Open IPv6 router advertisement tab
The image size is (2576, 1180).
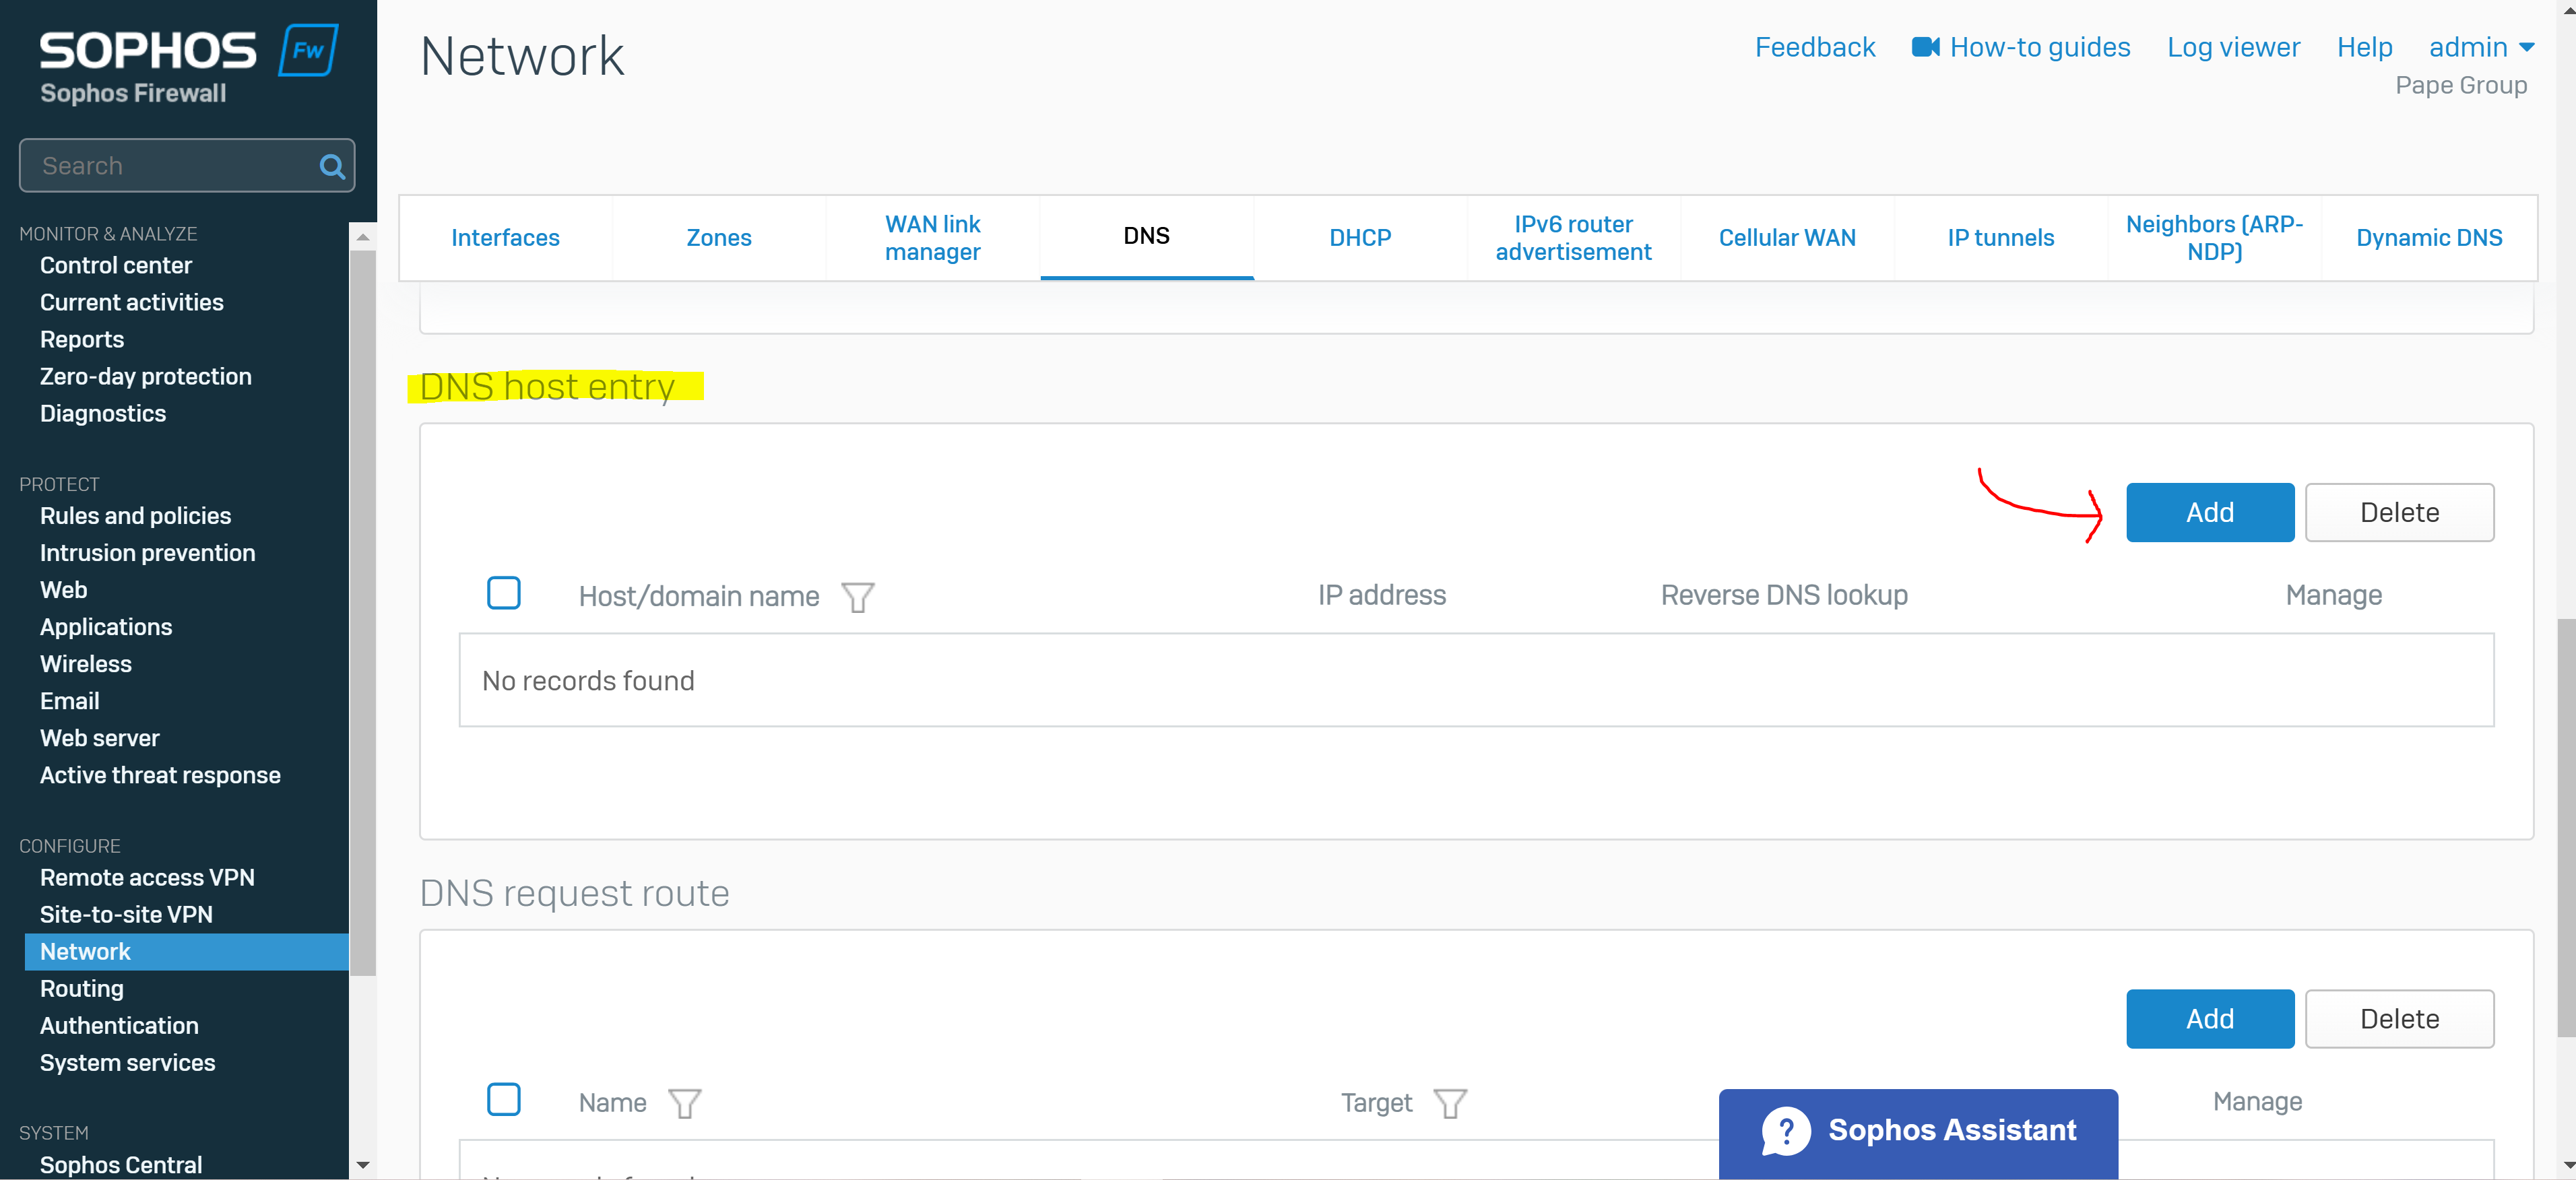[x=1573, y=237]
